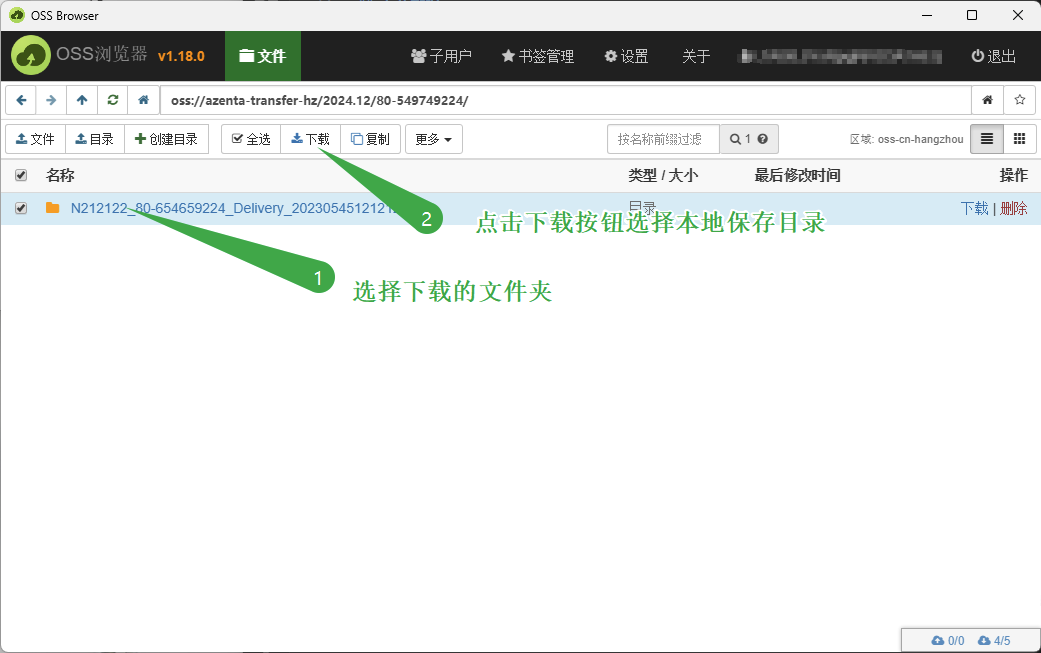The height and width of the screenshot is (653, 1041).
Task: Uncheck the checkbox next to the N212122 folder
Action: 21,208
